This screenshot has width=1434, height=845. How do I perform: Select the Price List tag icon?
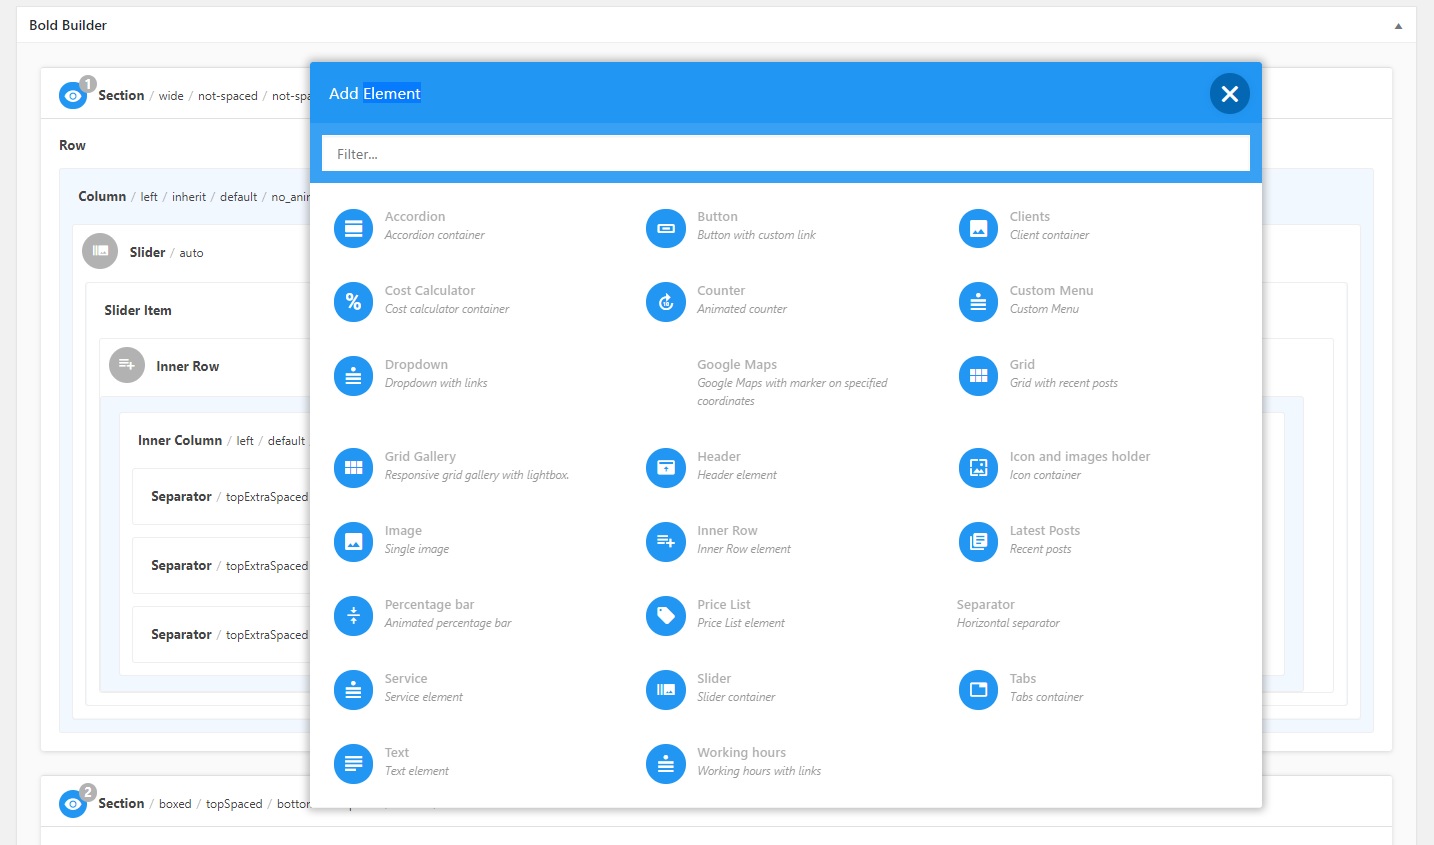pos(666,617)
